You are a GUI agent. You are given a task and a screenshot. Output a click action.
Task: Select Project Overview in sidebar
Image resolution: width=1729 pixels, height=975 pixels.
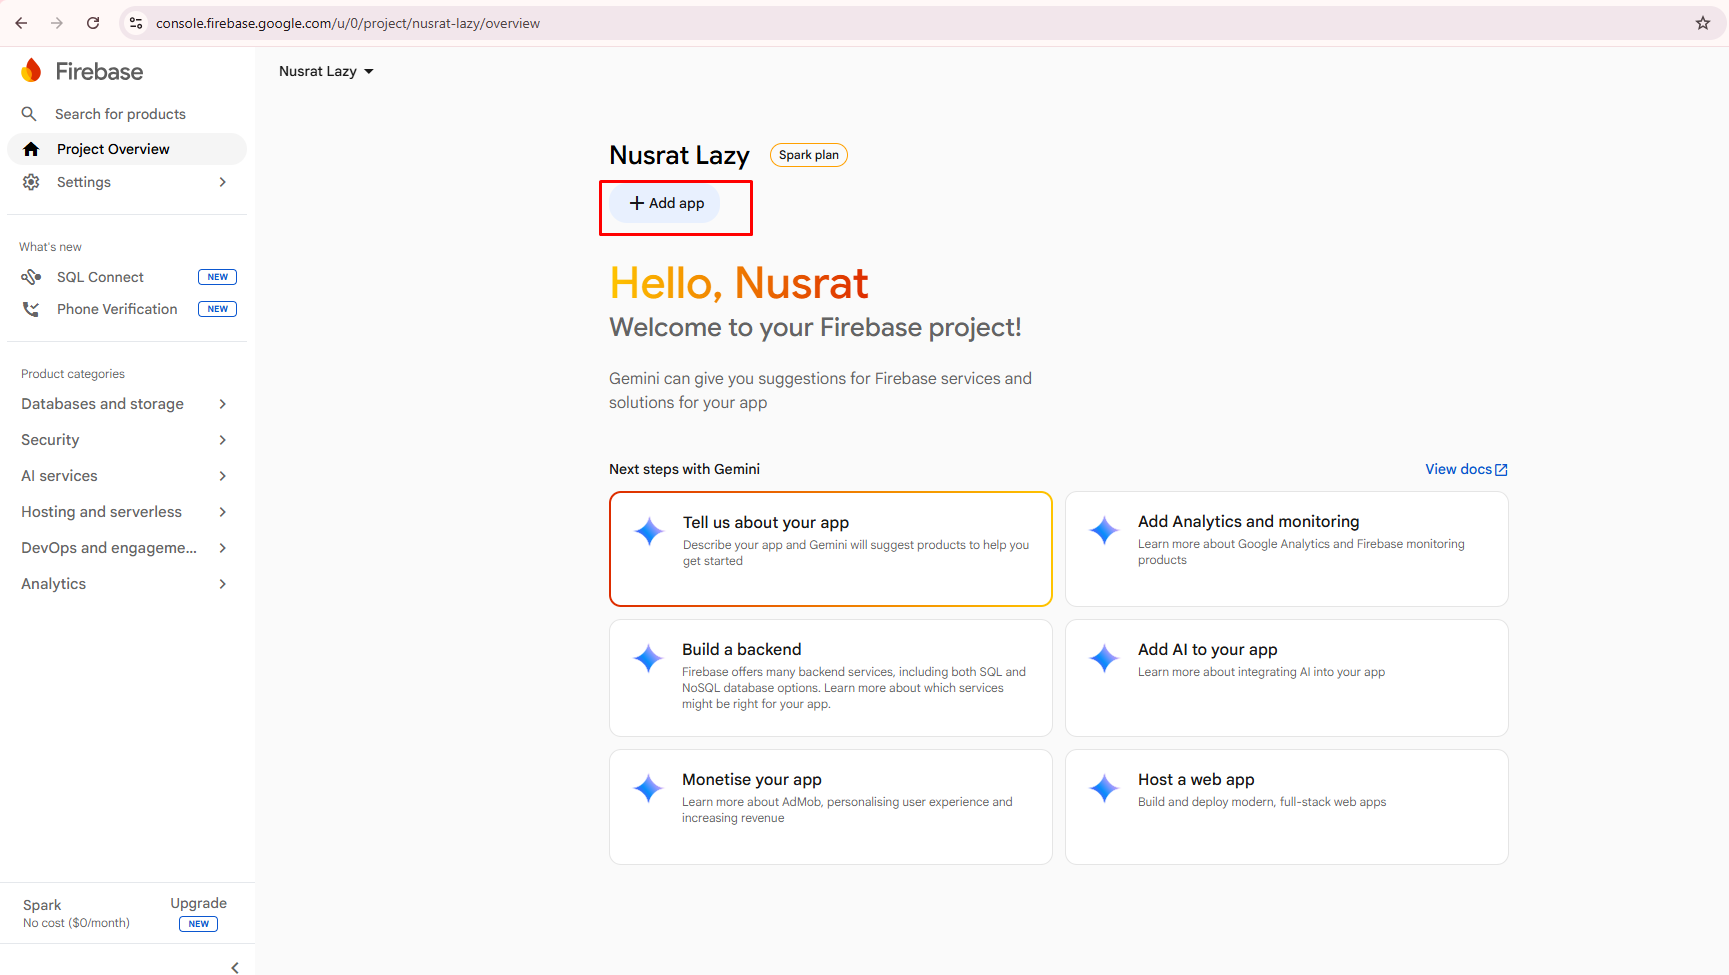(126, 149)
